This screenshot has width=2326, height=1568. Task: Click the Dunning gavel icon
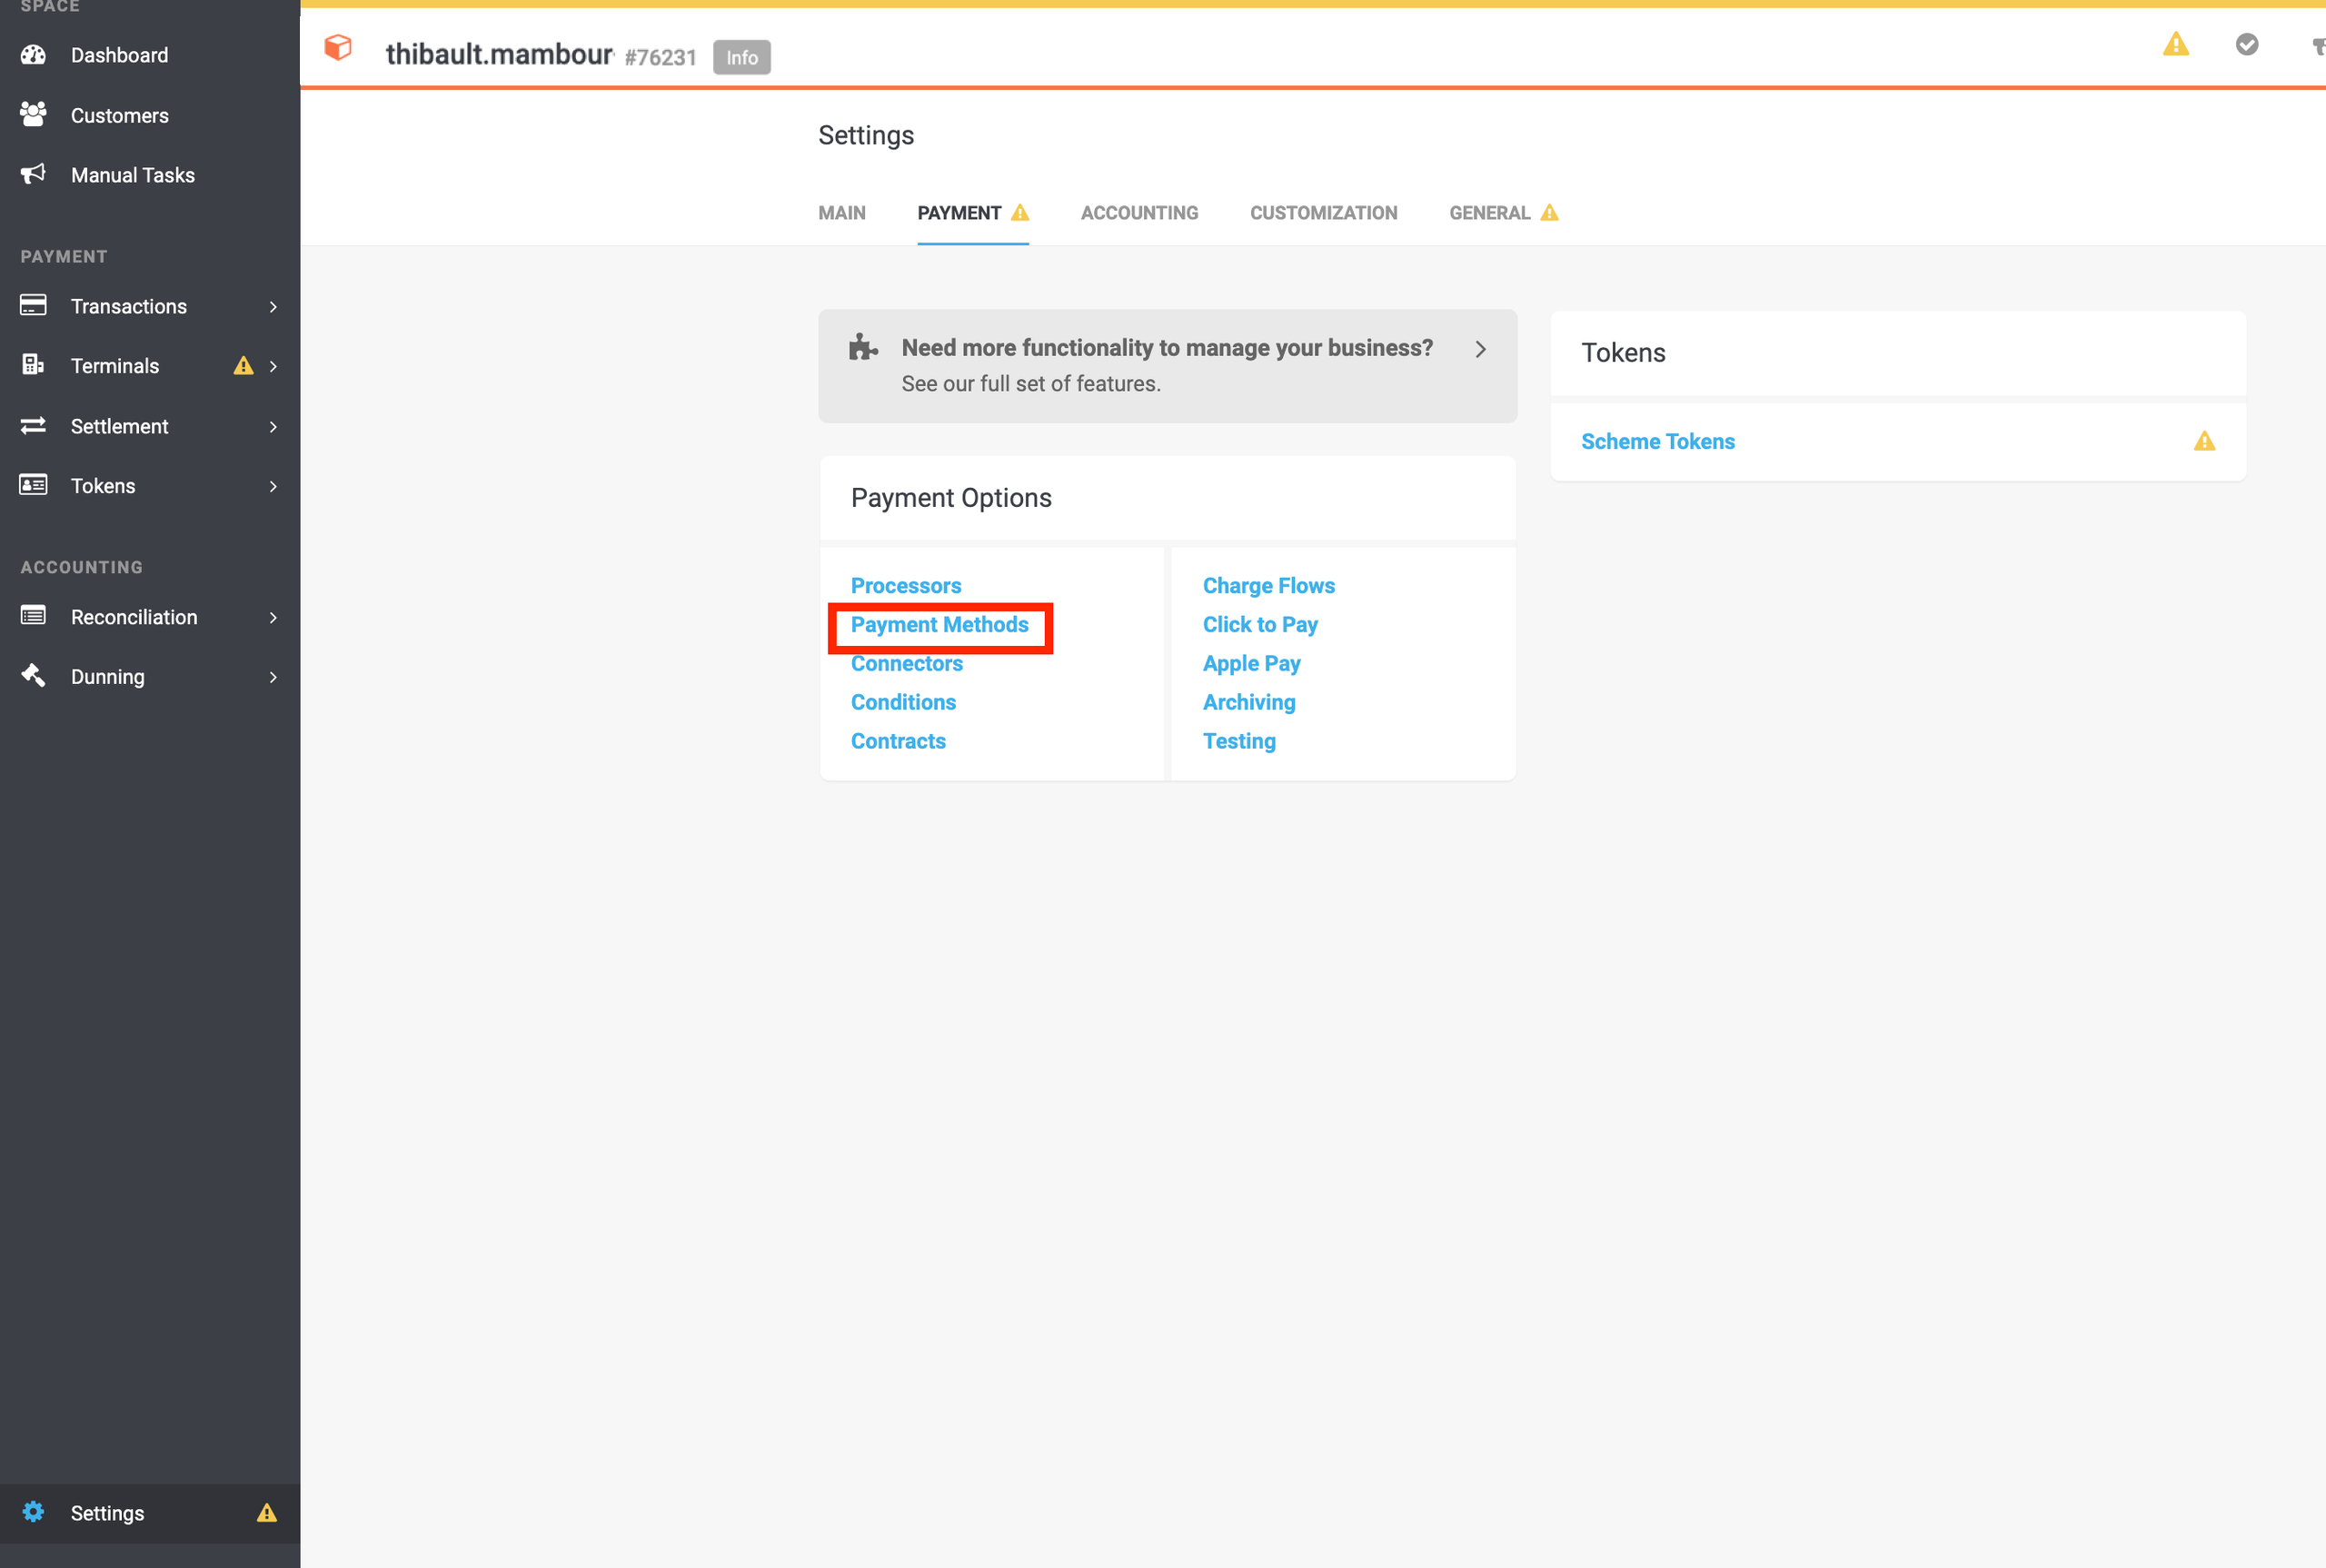33,676
